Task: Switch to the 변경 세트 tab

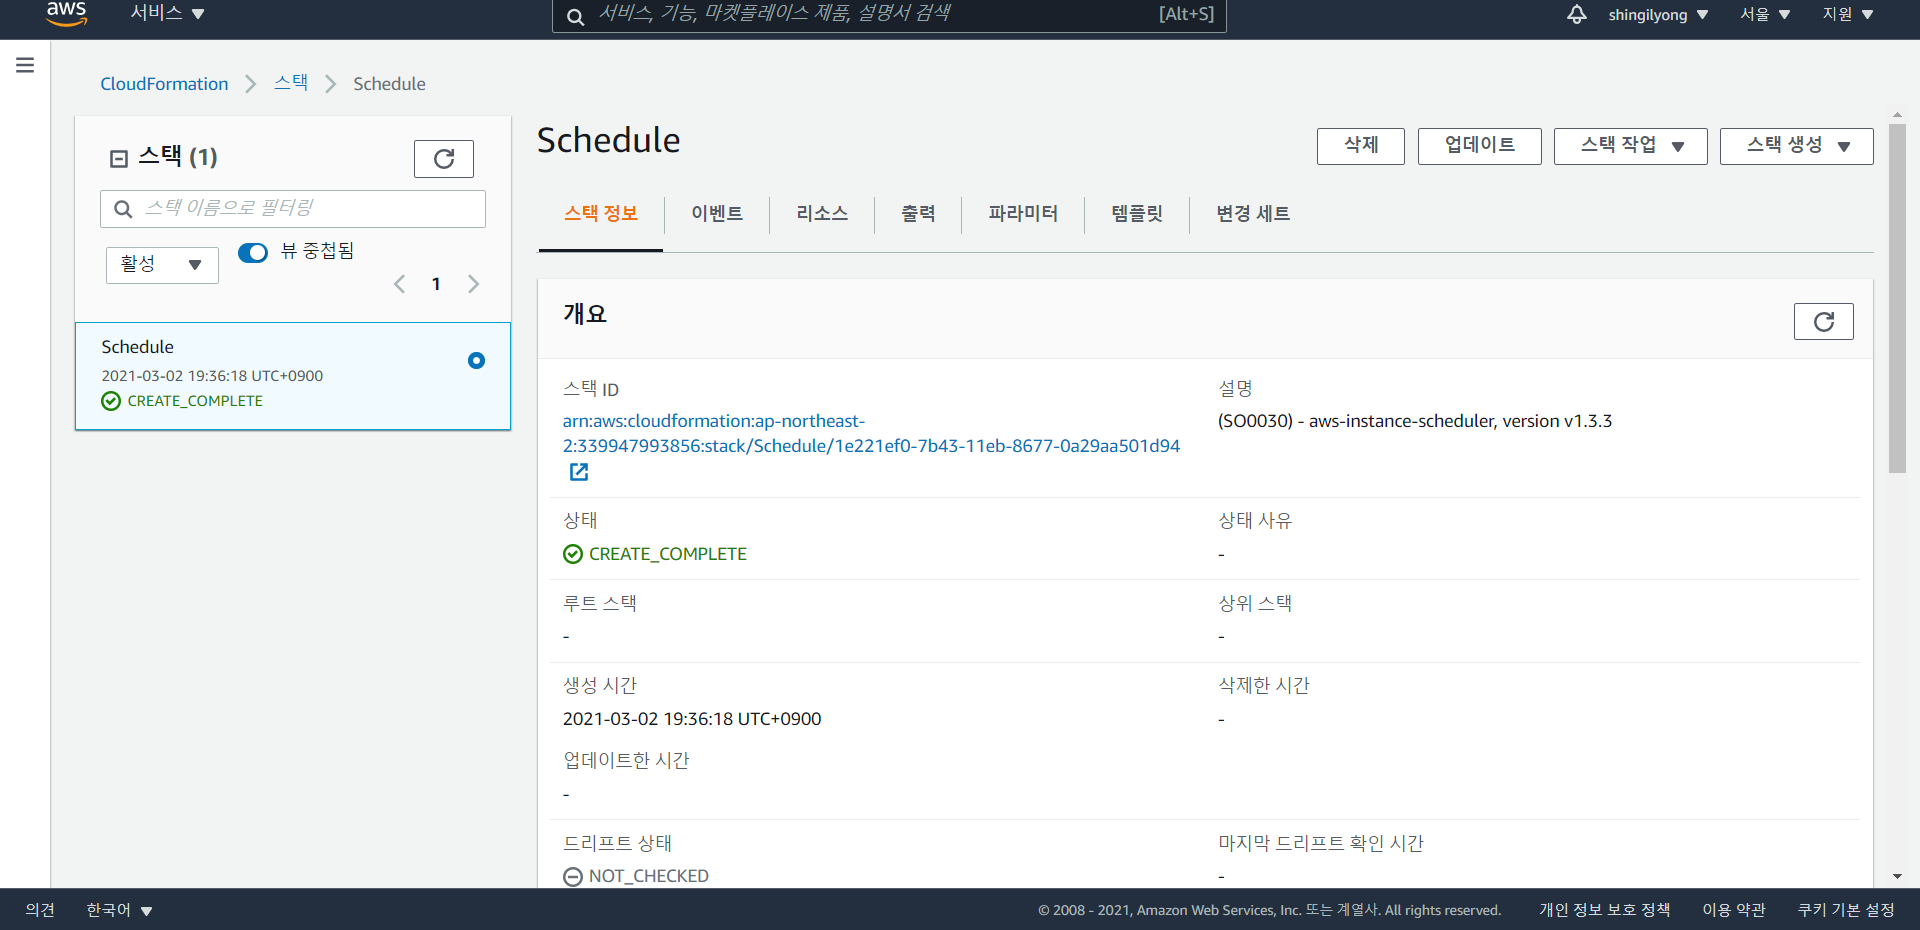Action: (x=1253, y=214)
